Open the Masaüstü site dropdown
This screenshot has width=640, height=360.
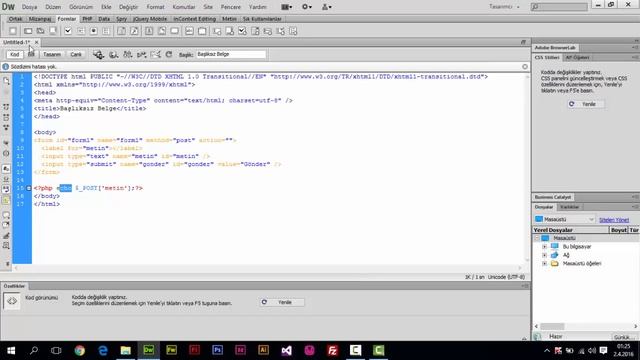click(x=564, y=220)
